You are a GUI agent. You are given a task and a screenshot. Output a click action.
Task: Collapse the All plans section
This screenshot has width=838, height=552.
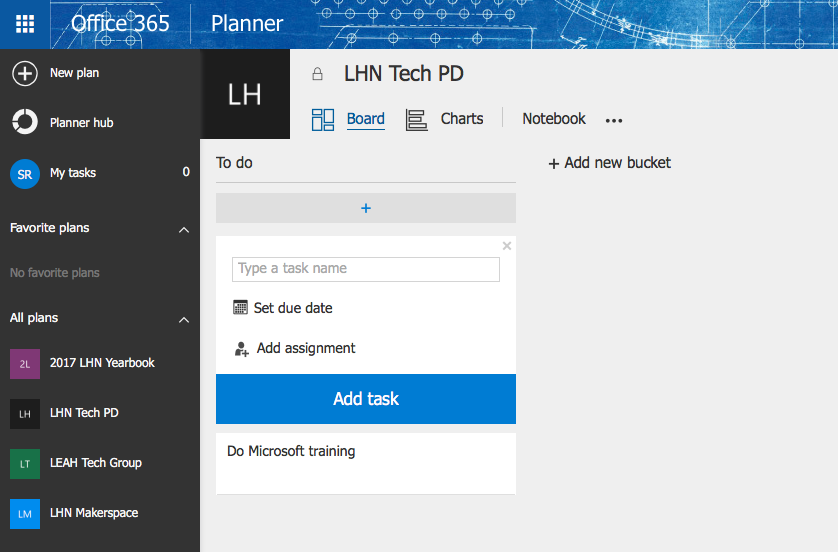[x=184, y=320]
